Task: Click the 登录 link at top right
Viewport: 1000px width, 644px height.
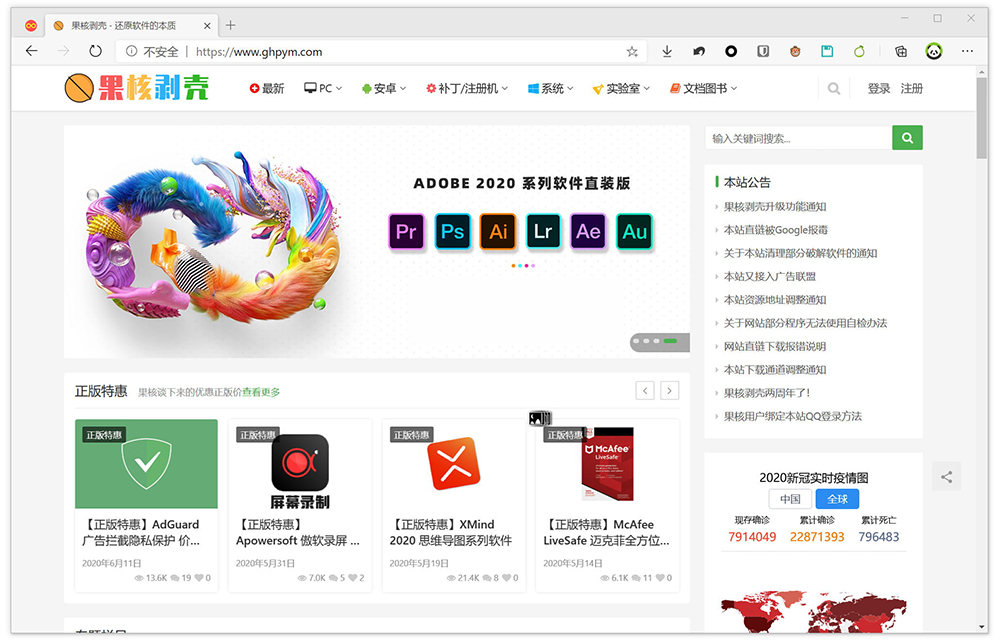Action: [878, 88]
